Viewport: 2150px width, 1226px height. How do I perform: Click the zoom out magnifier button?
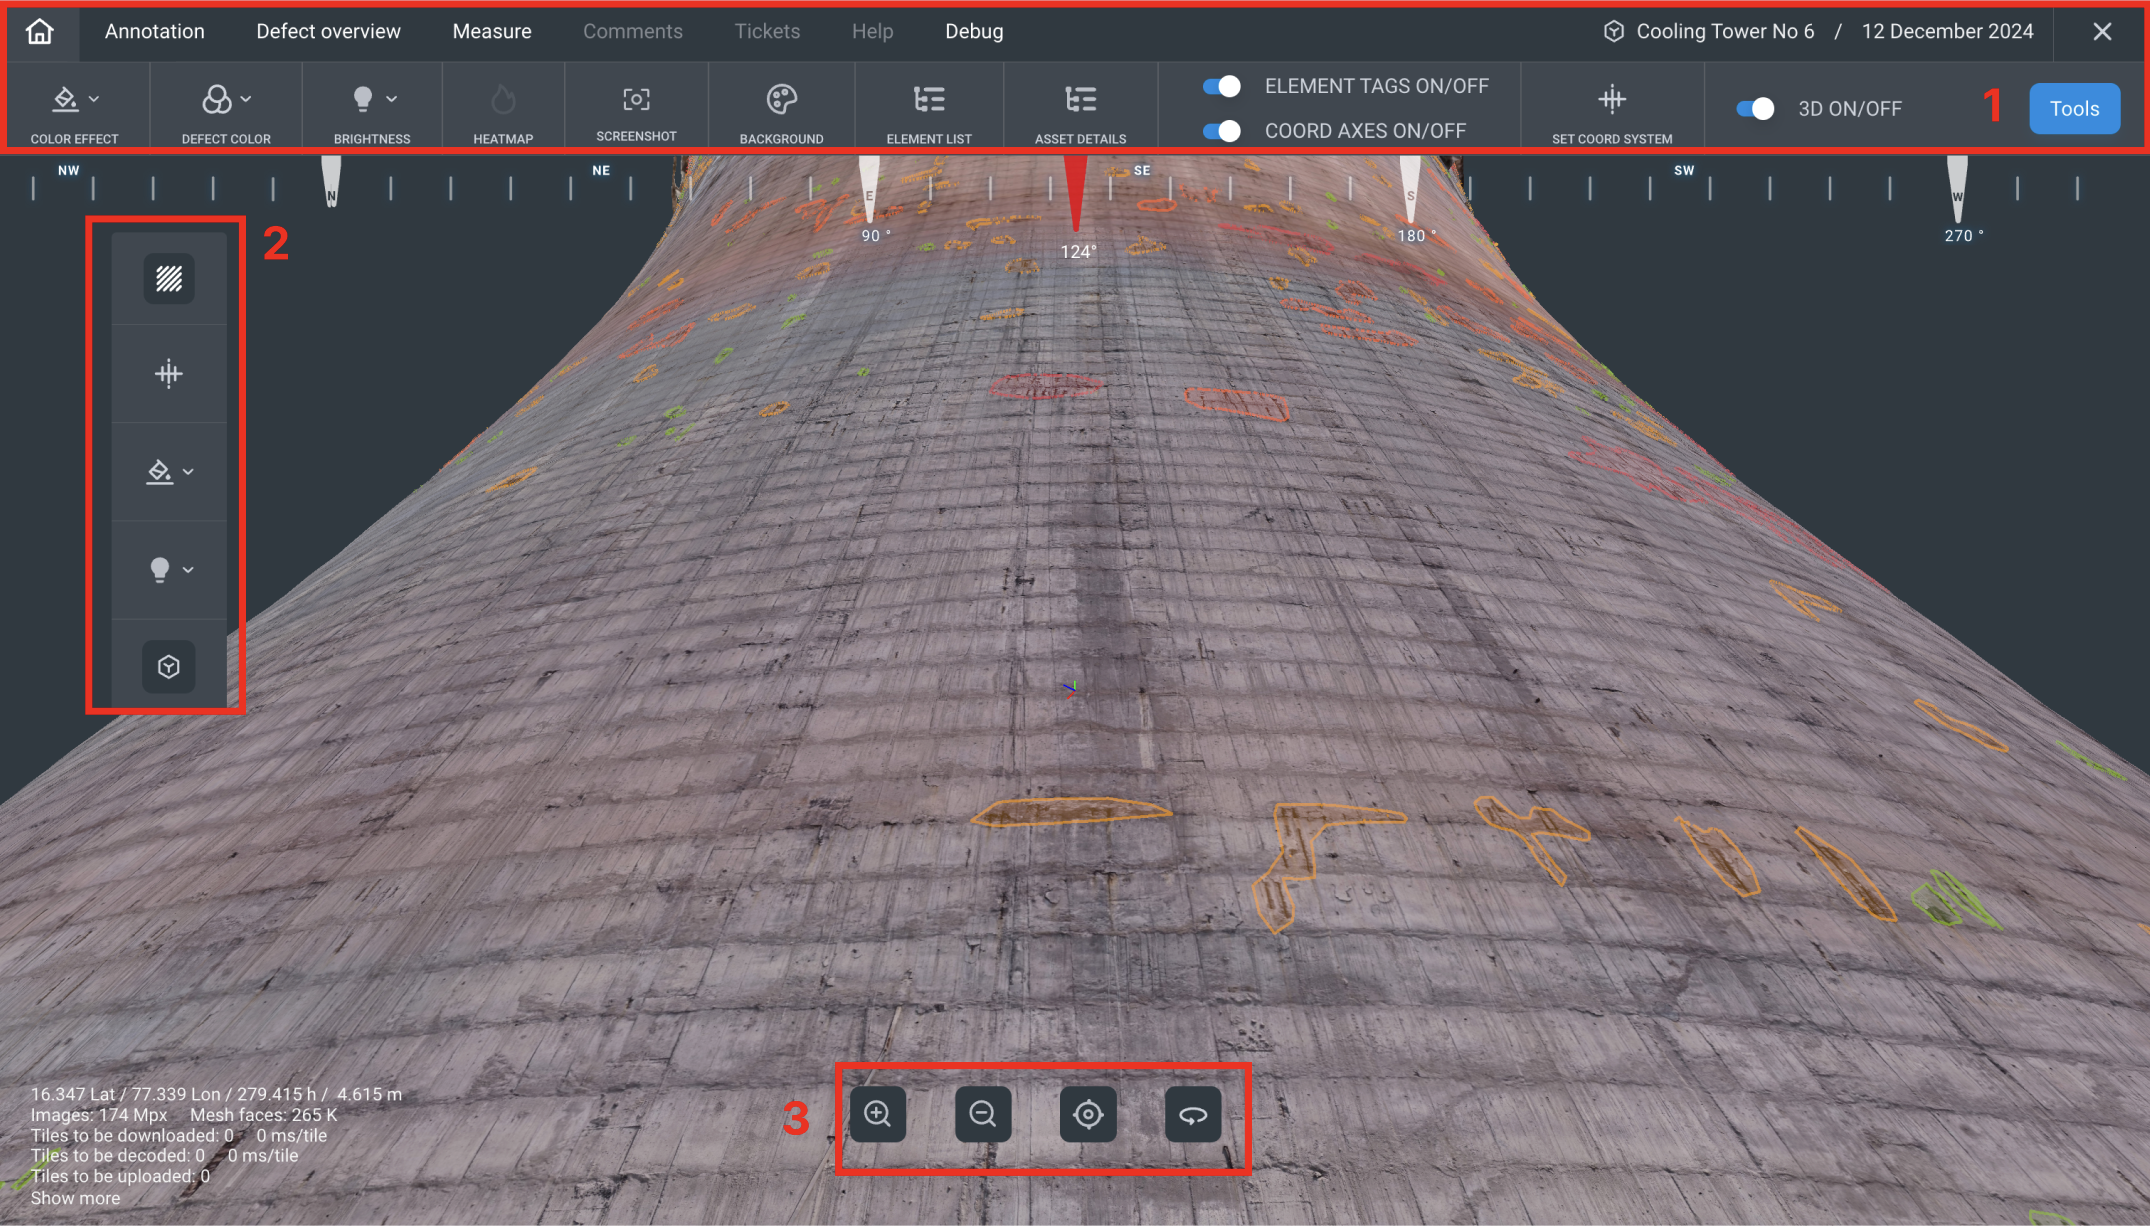pyautogui.click(x=983, y=1114)
